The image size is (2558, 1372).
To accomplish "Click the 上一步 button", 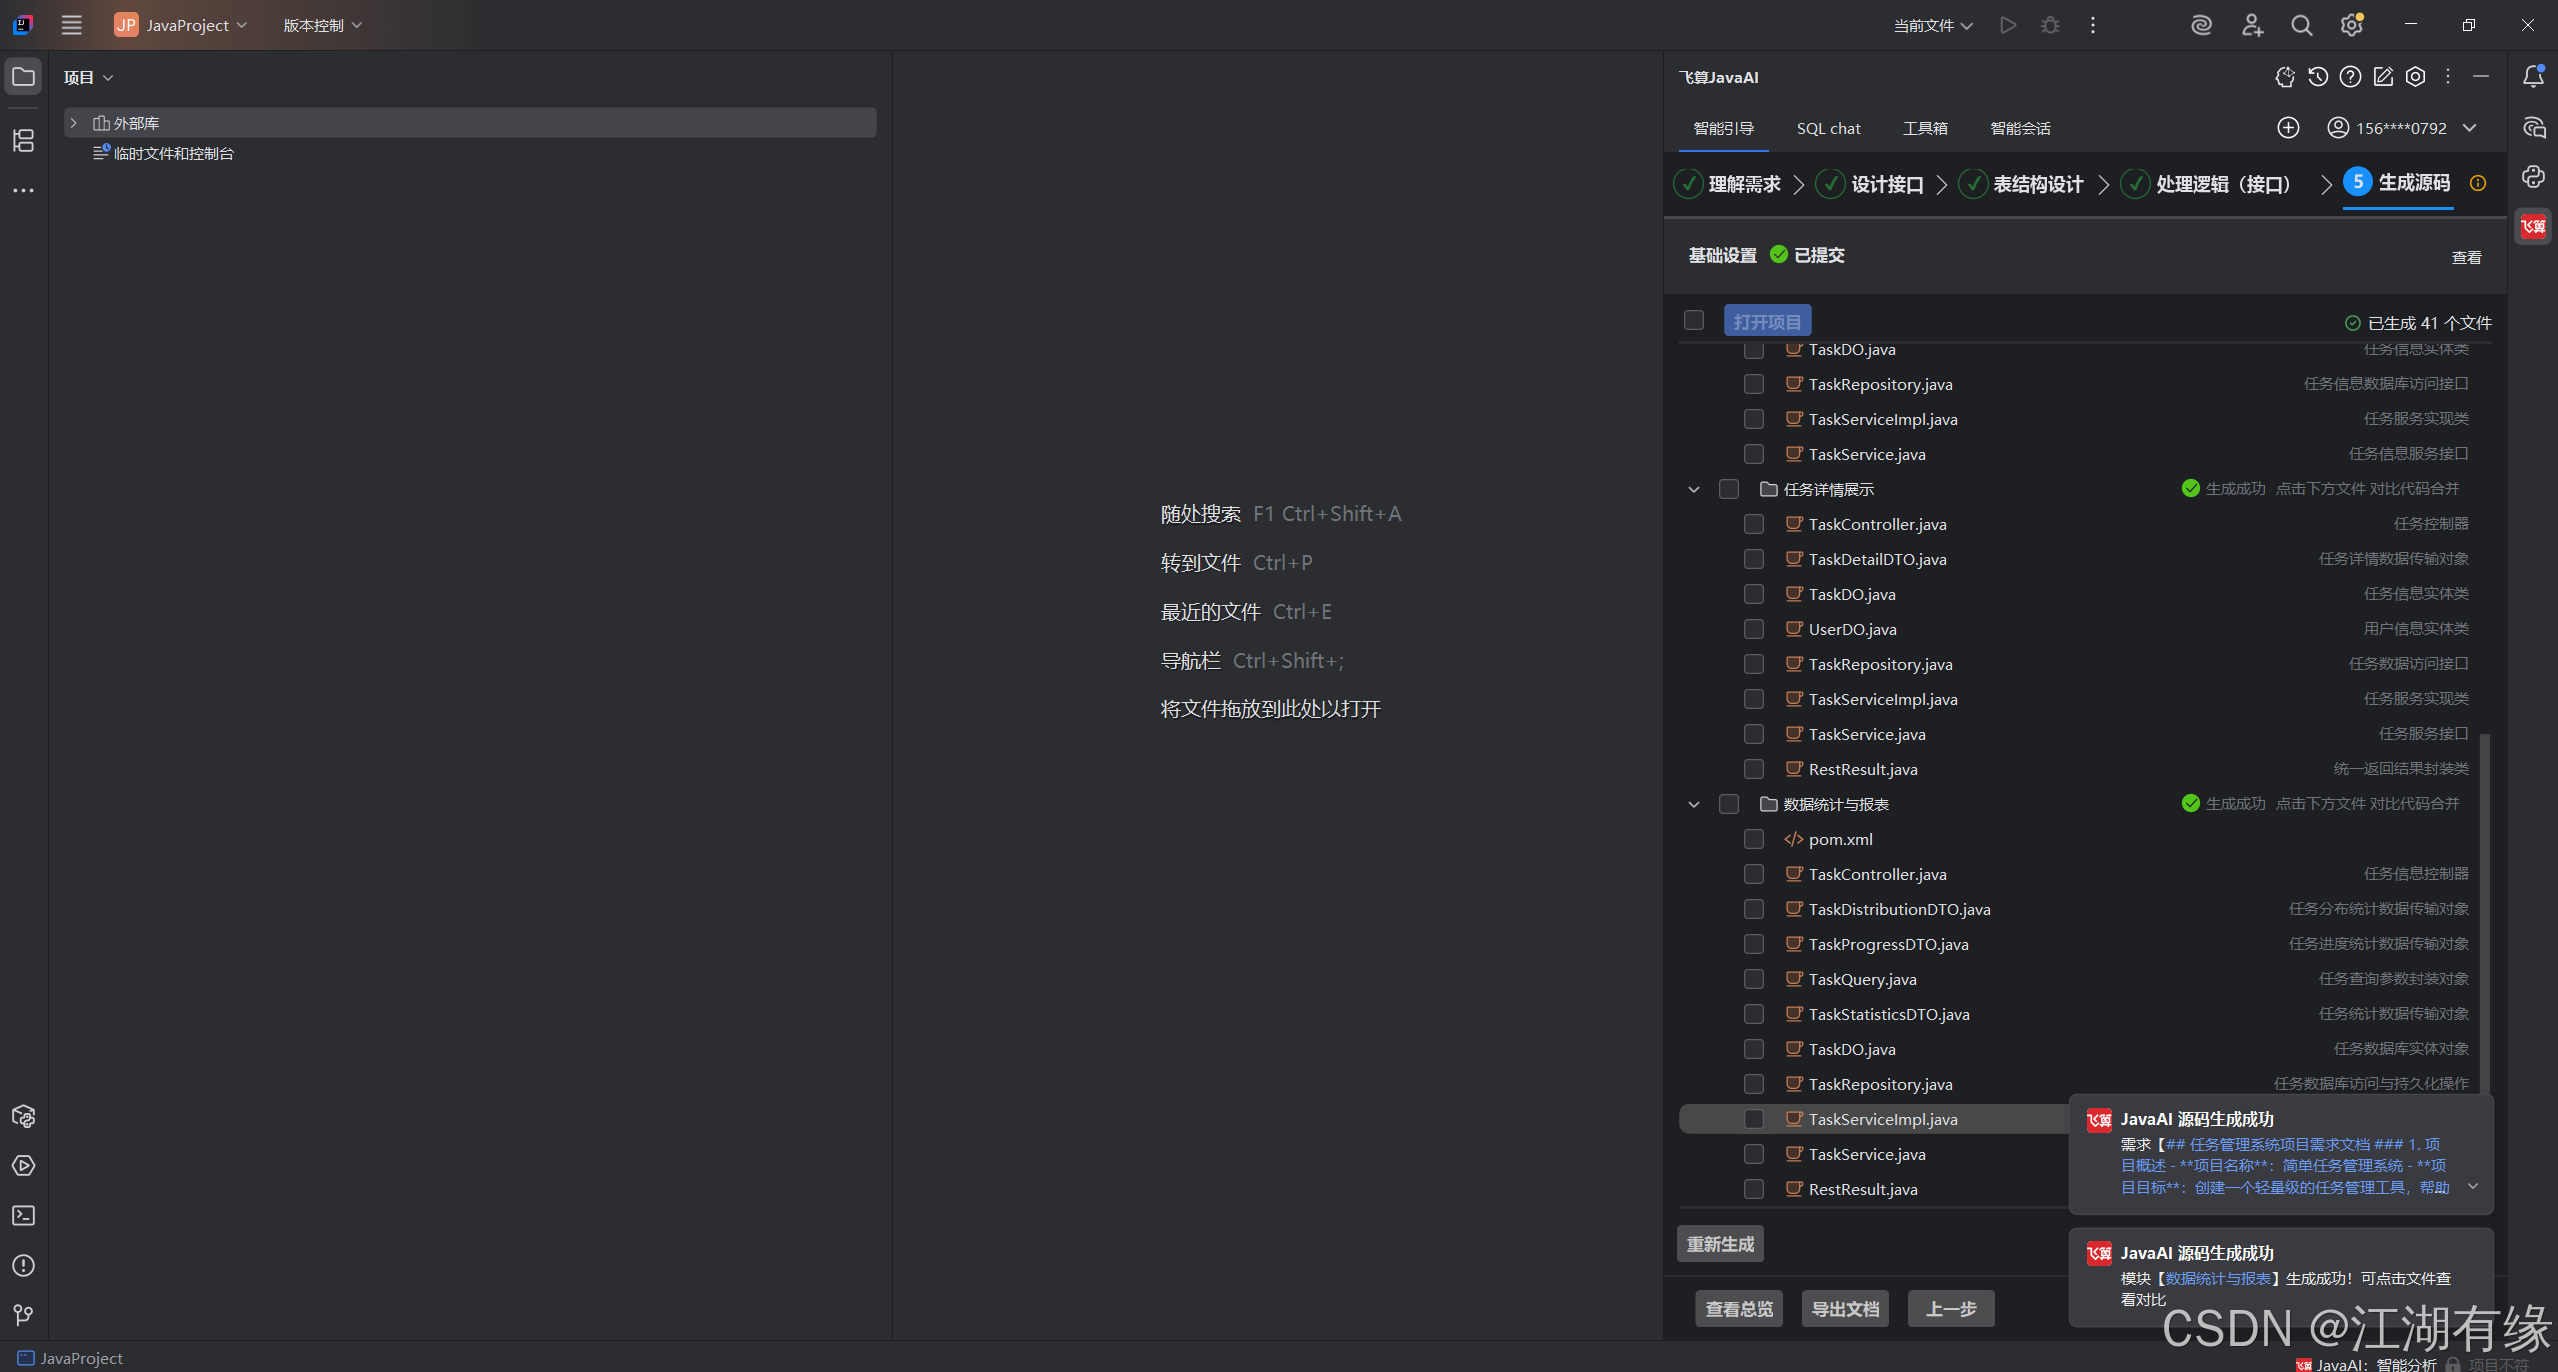I will pyautogui.click(x=1951, y=1309).
